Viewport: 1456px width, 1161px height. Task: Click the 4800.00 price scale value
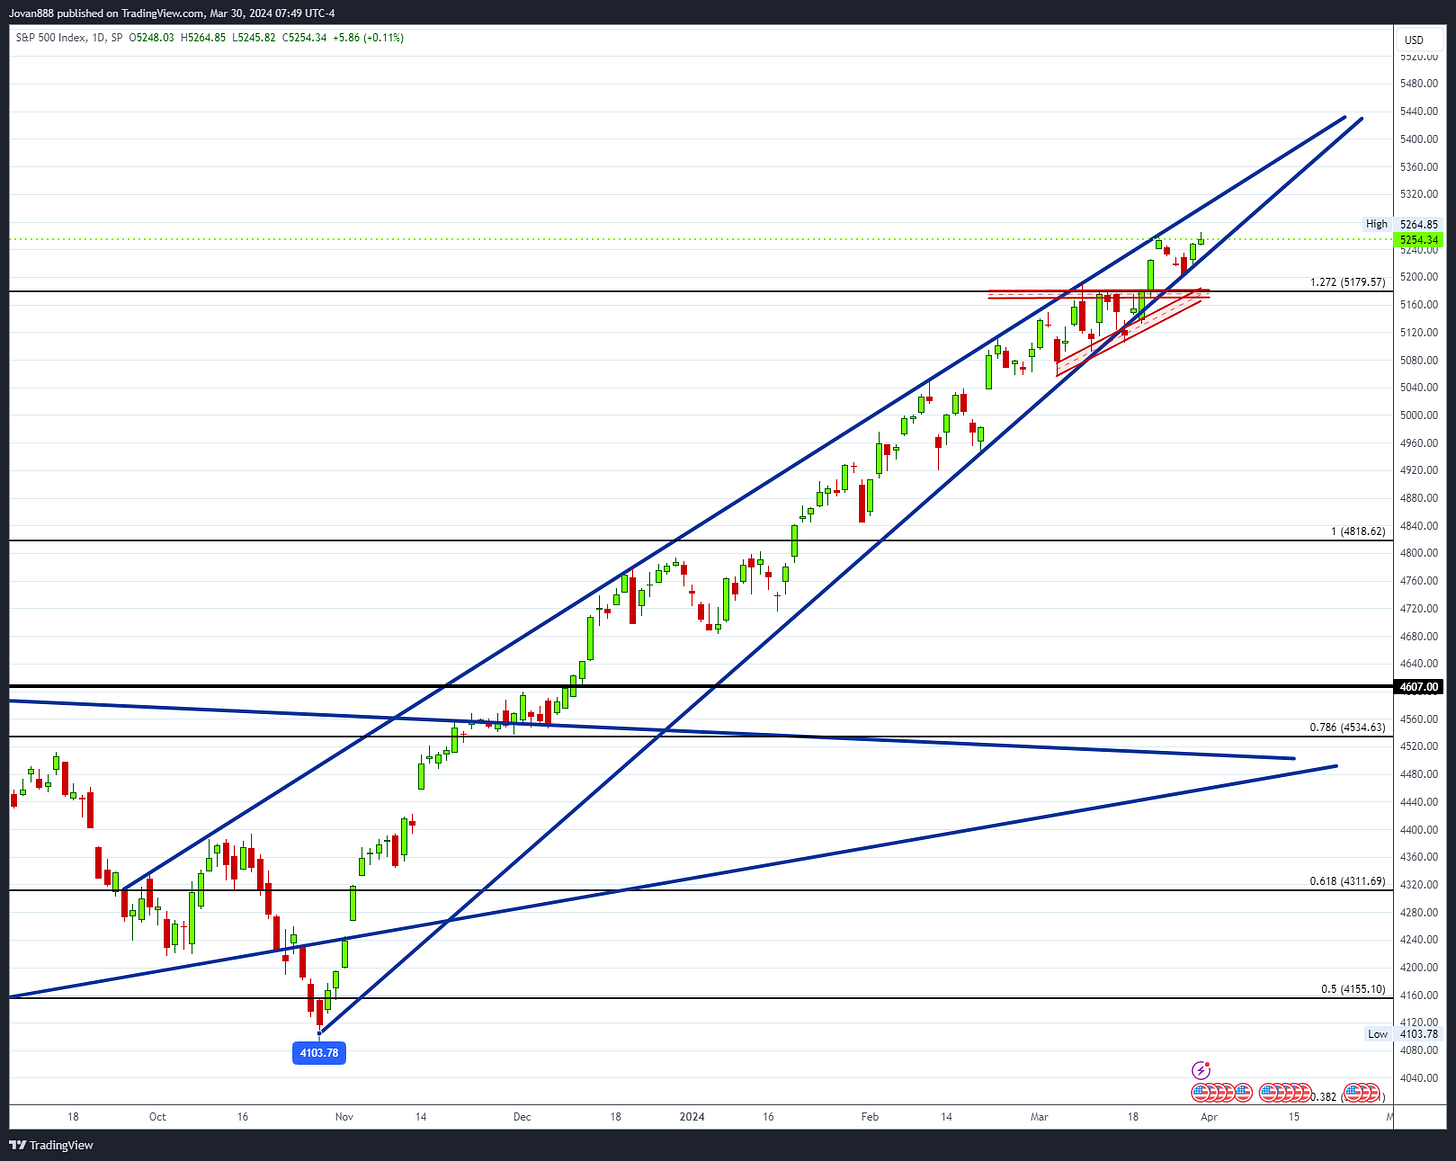1419,553
